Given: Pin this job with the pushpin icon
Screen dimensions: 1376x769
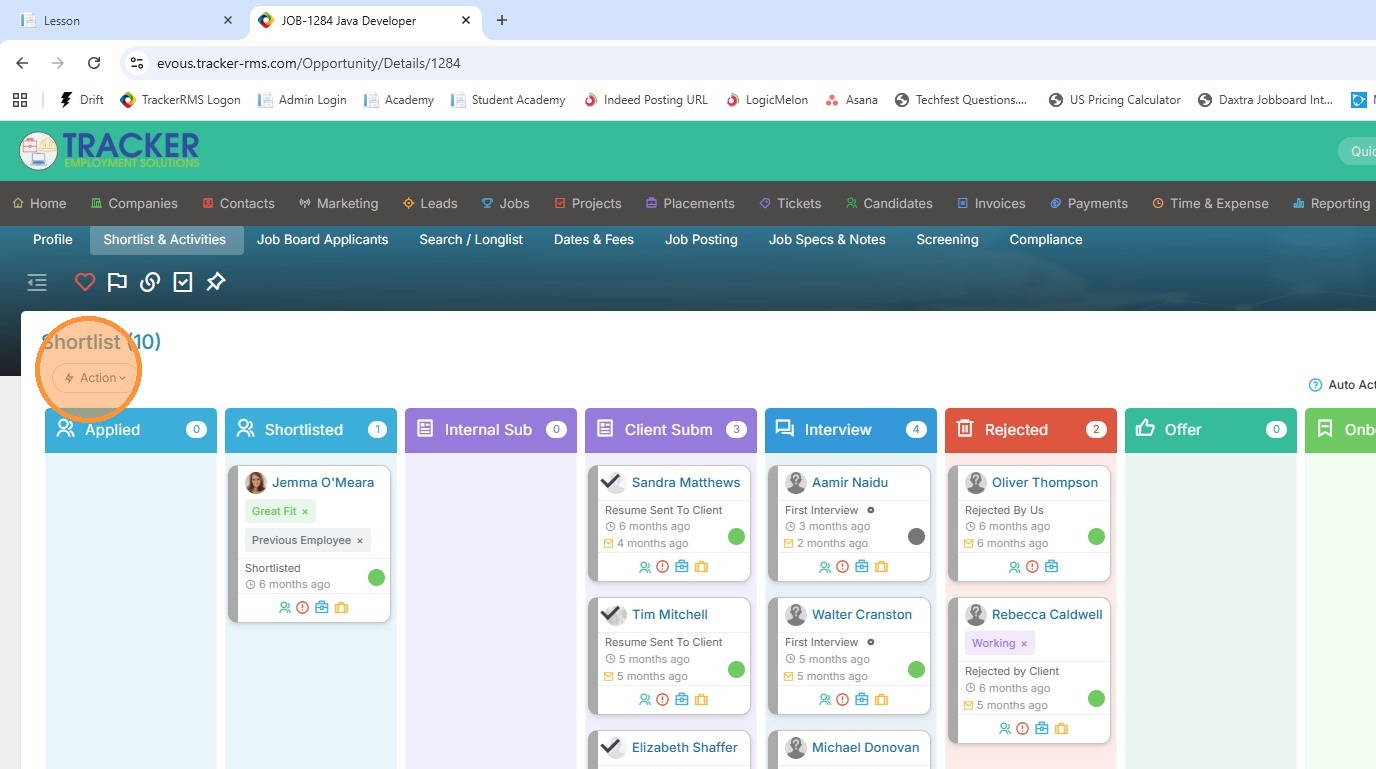Looking at the screenshot, I should click(215, 282).
